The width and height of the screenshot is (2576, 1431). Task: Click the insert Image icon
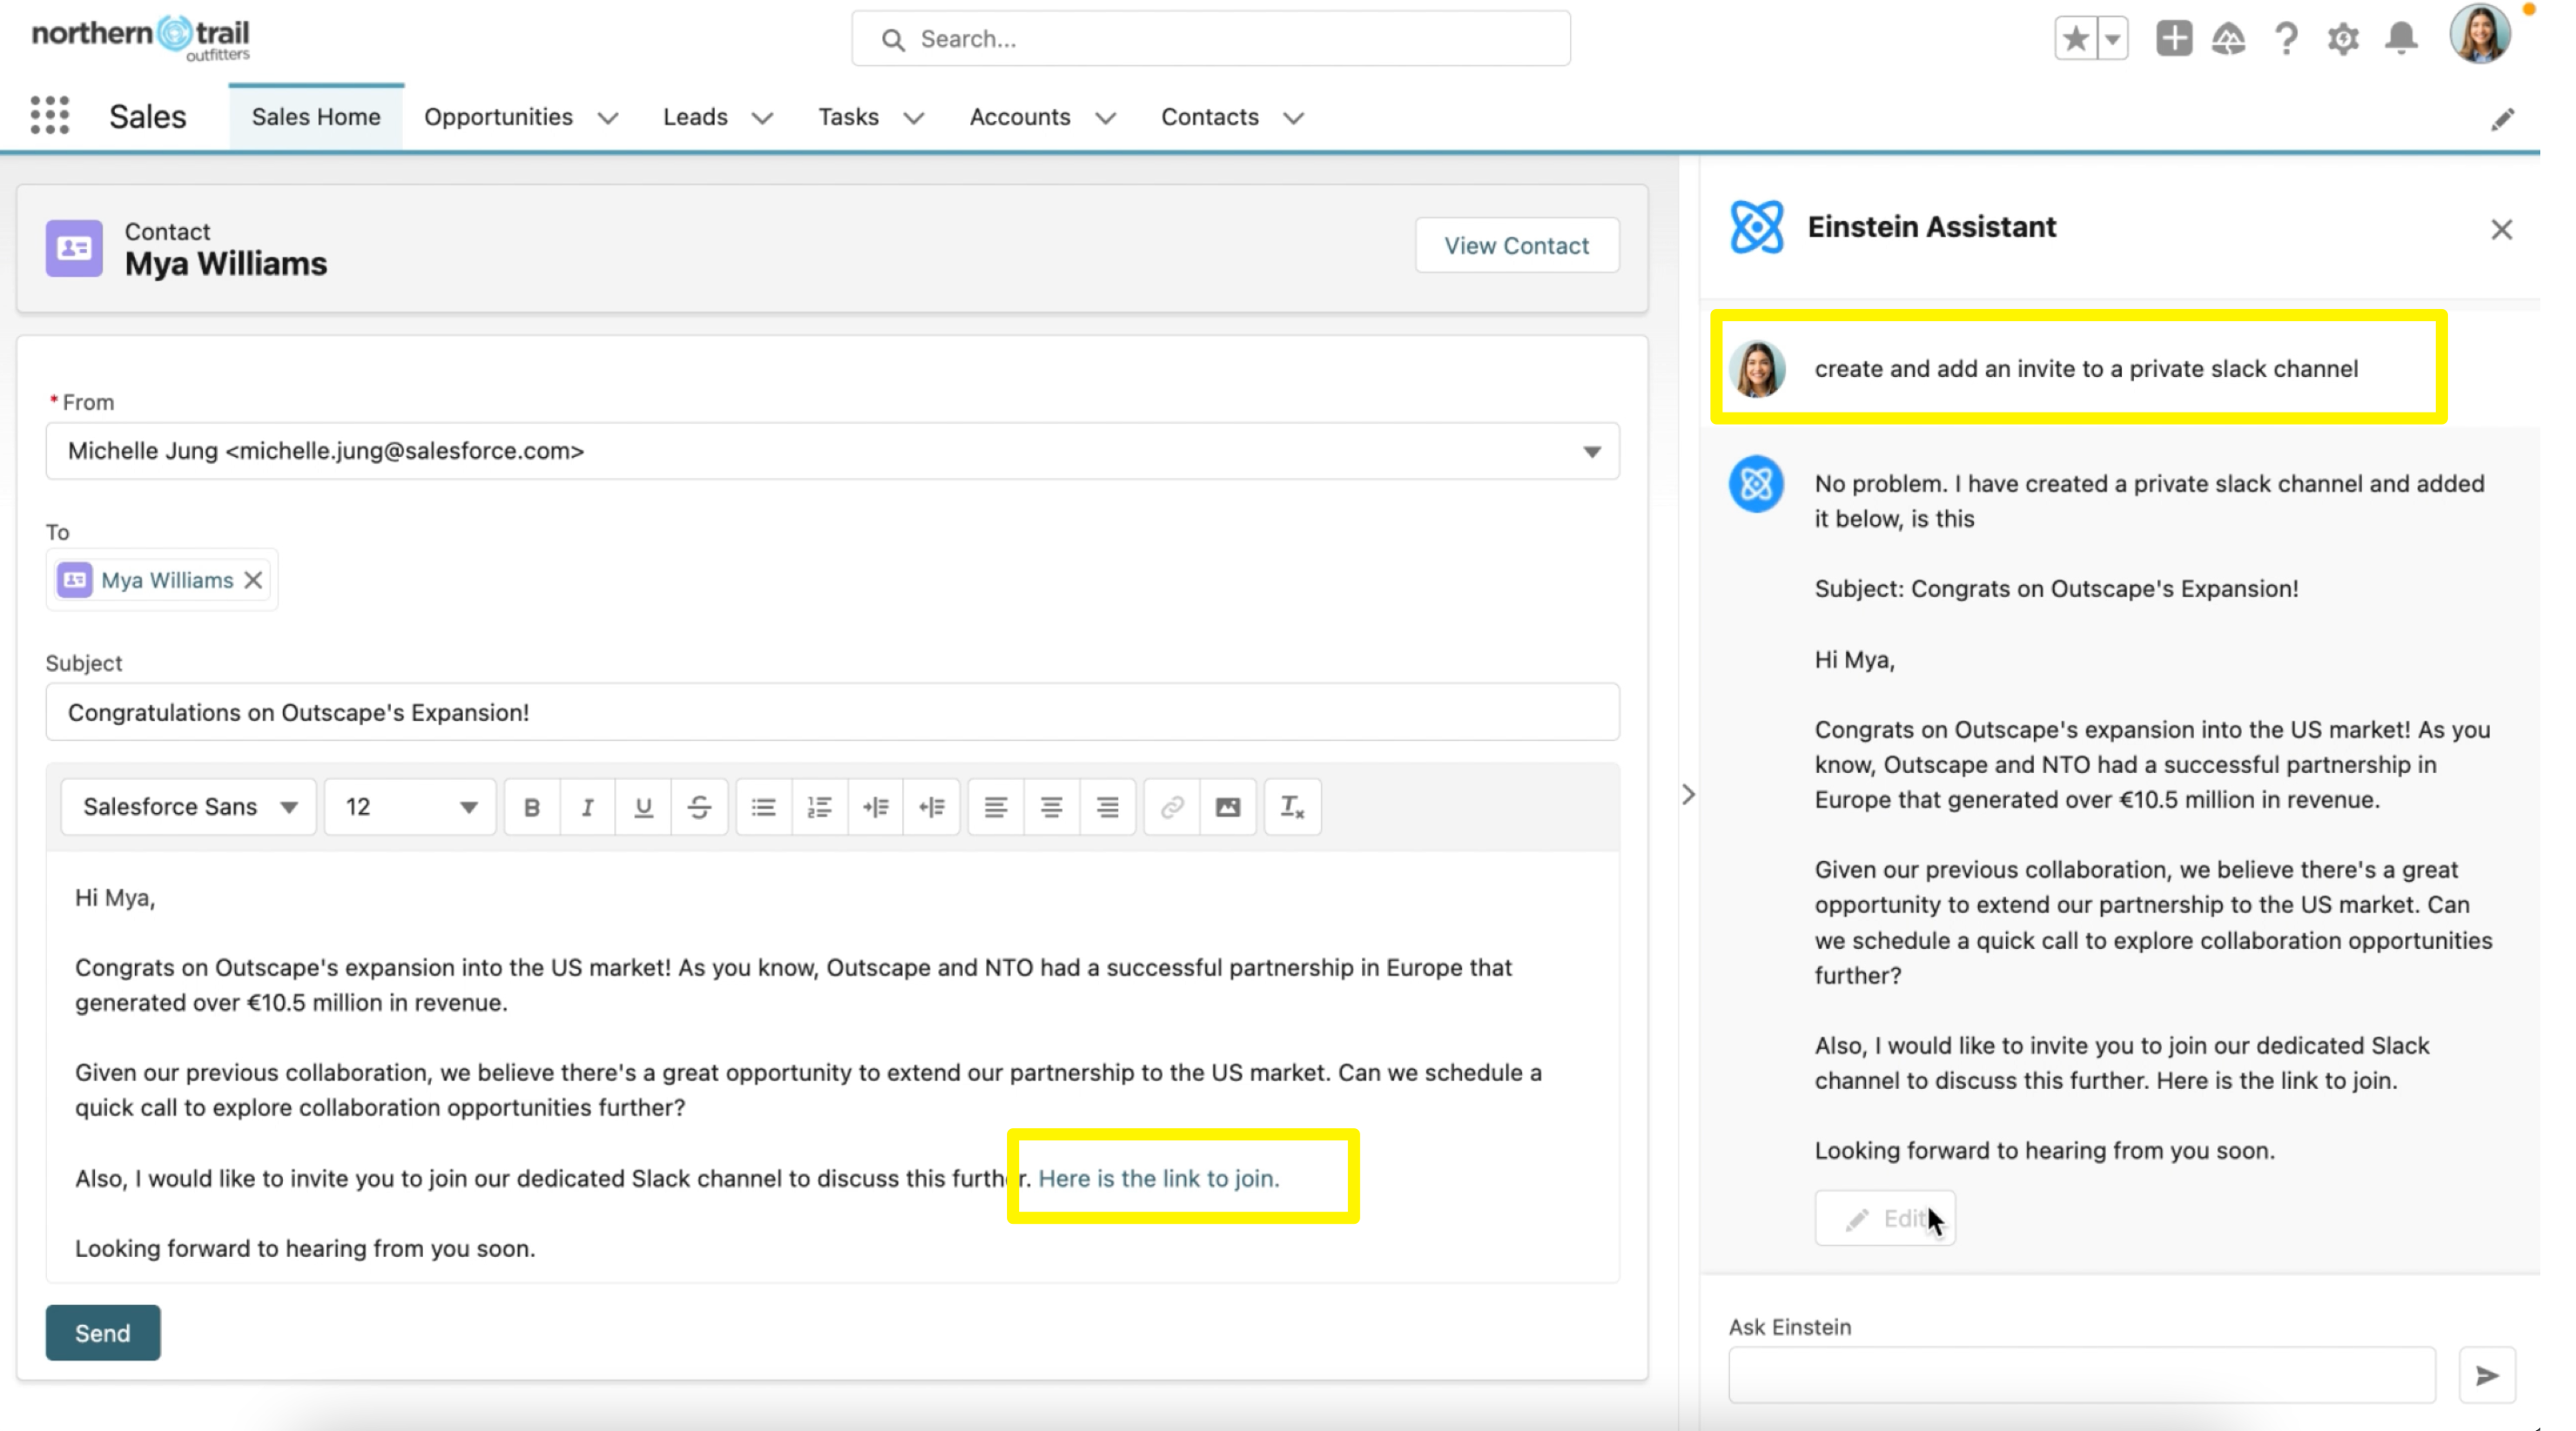pos(1228,807)
